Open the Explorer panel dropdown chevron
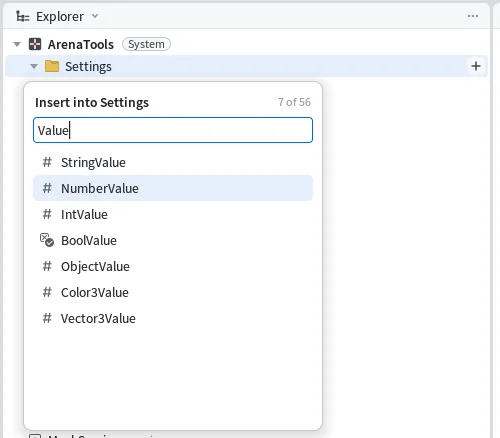500x438 pixels. click(x=95, y=16)
